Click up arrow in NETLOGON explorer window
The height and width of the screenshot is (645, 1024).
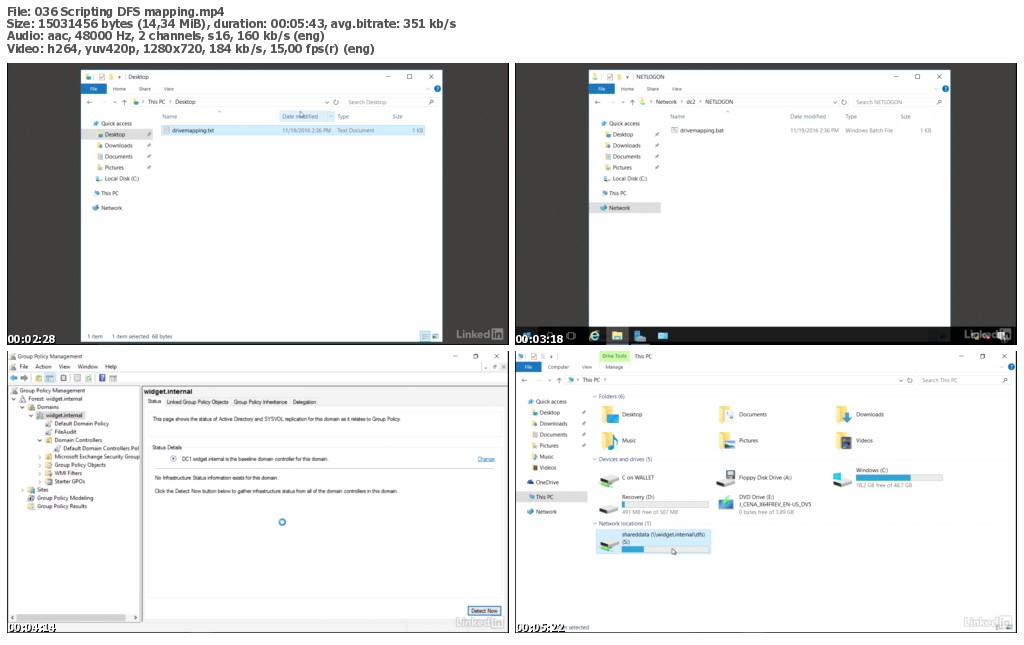(x=632, y=102)
